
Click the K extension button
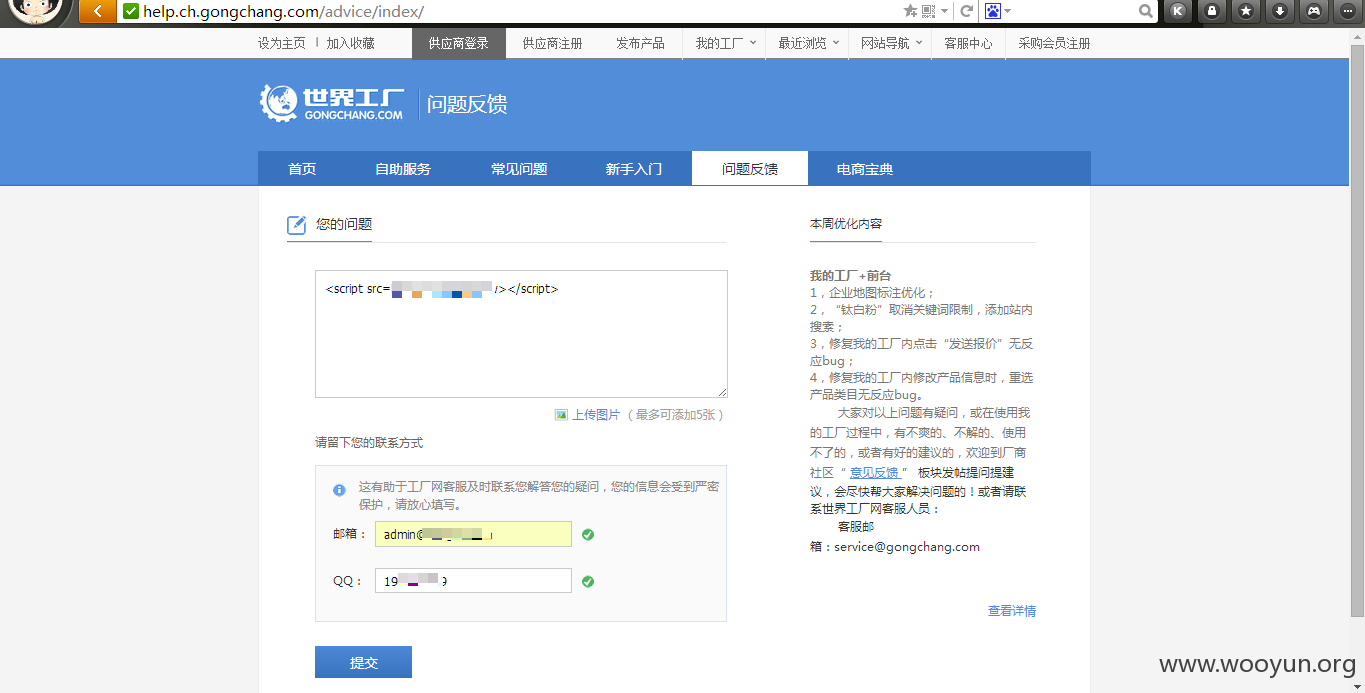(x=1178, y=11)
